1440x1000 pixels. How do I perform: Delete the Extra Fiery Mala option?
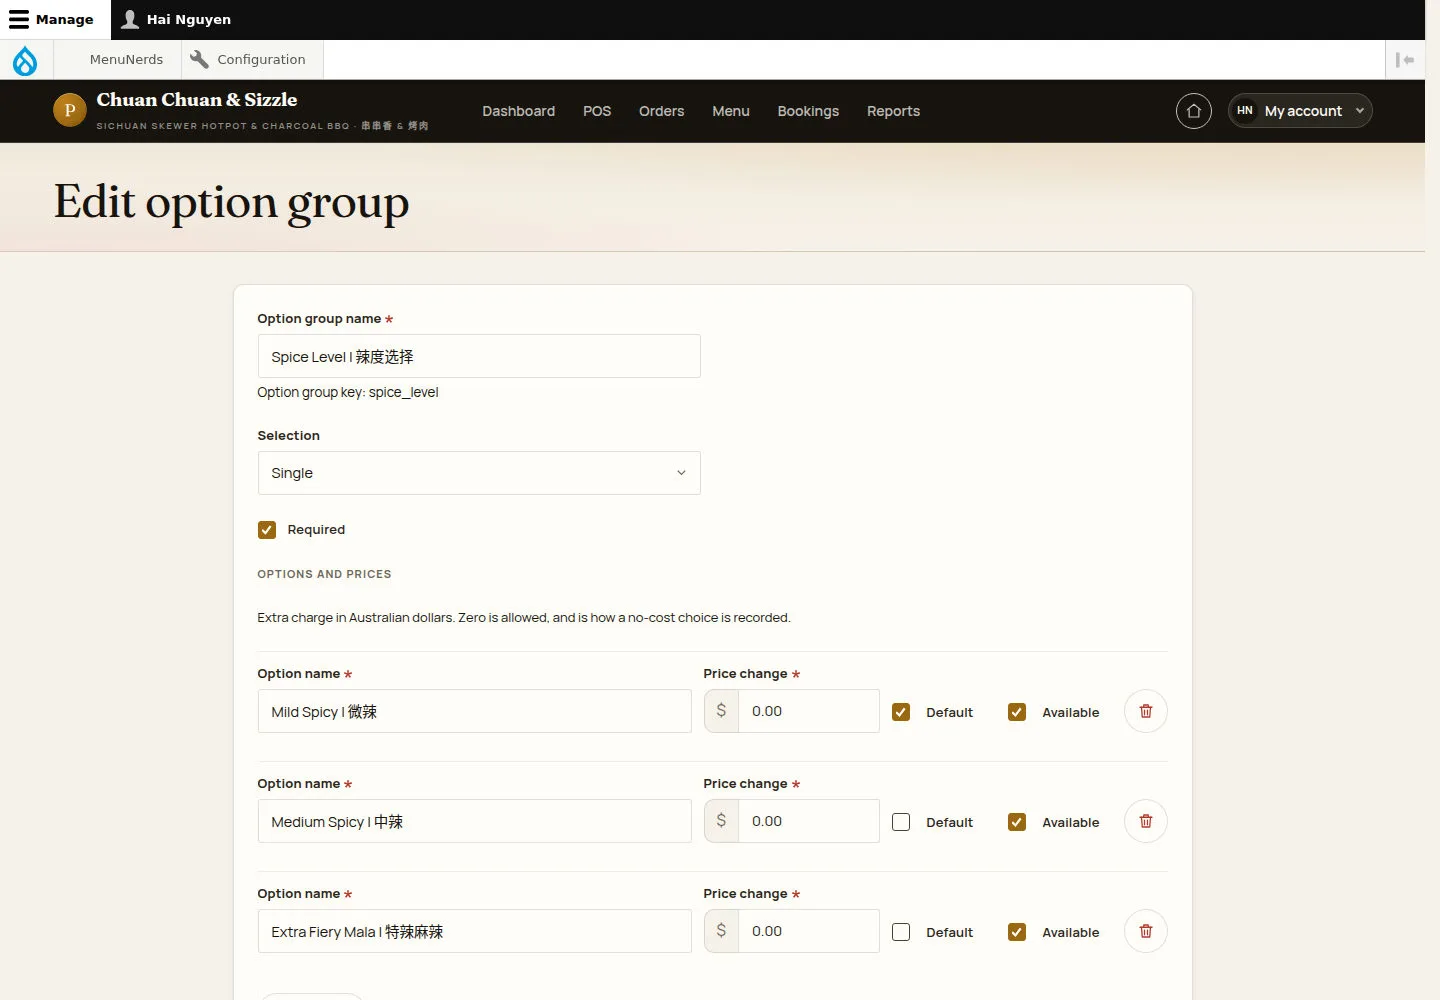point(1146,931)
